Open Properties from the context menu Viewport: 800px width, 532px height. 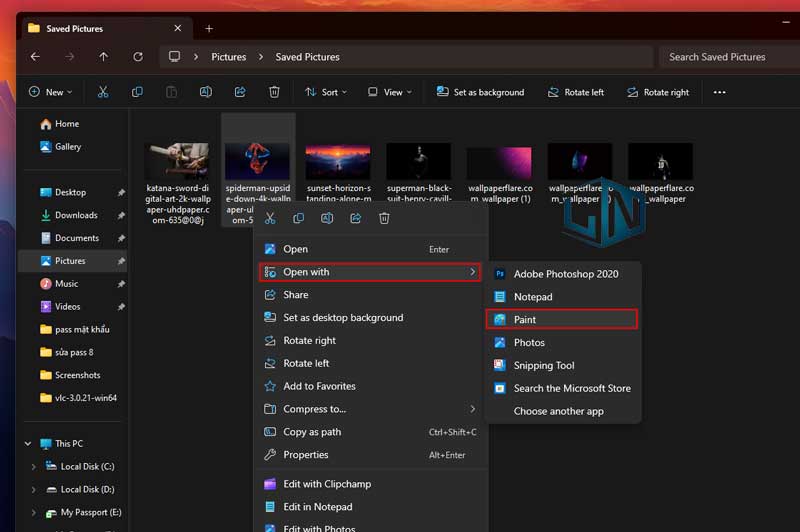click(370, 454)
